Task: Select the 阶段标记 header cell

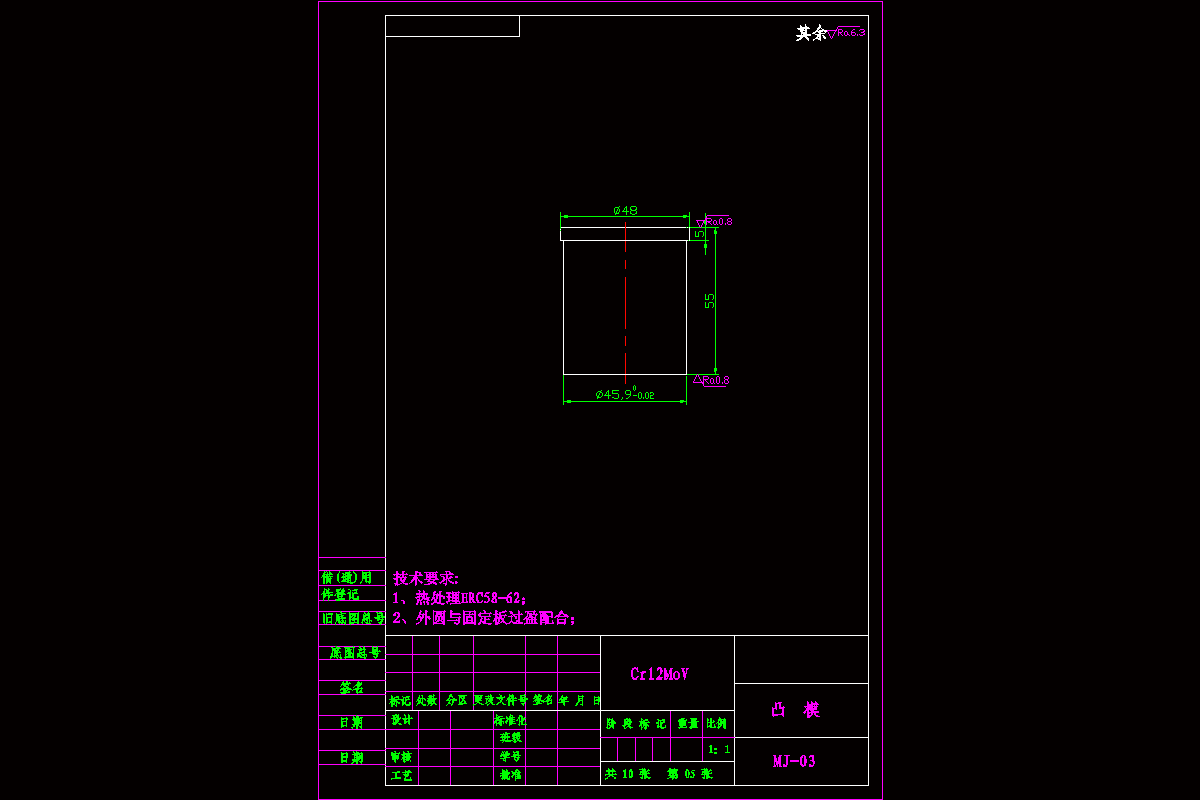Action: click(x=636, y=723)
